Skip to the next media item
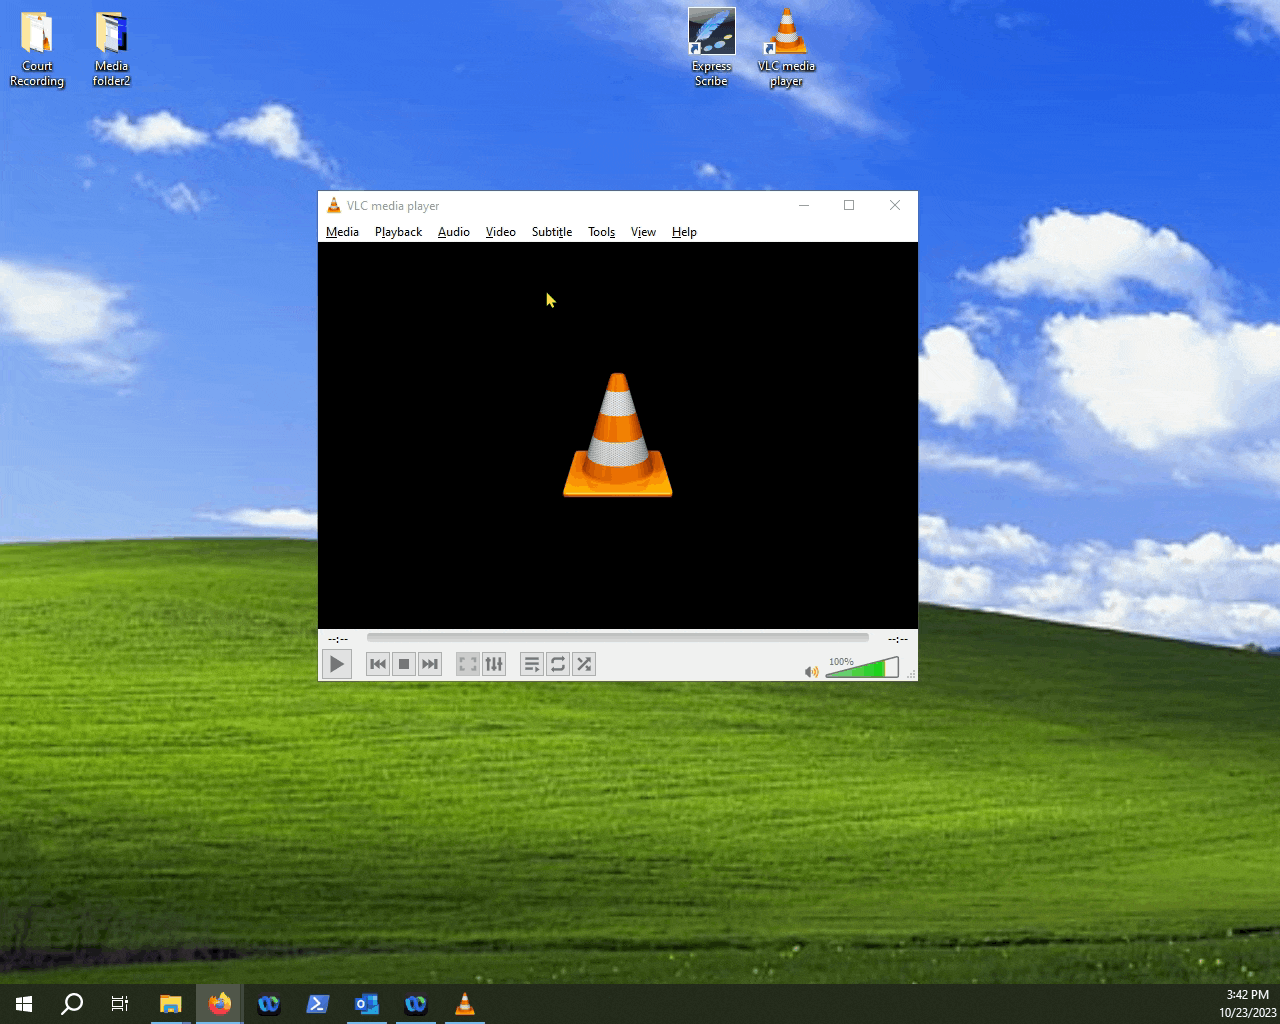The height and width of the screenshot is (1024, 1280). [430, 663]
